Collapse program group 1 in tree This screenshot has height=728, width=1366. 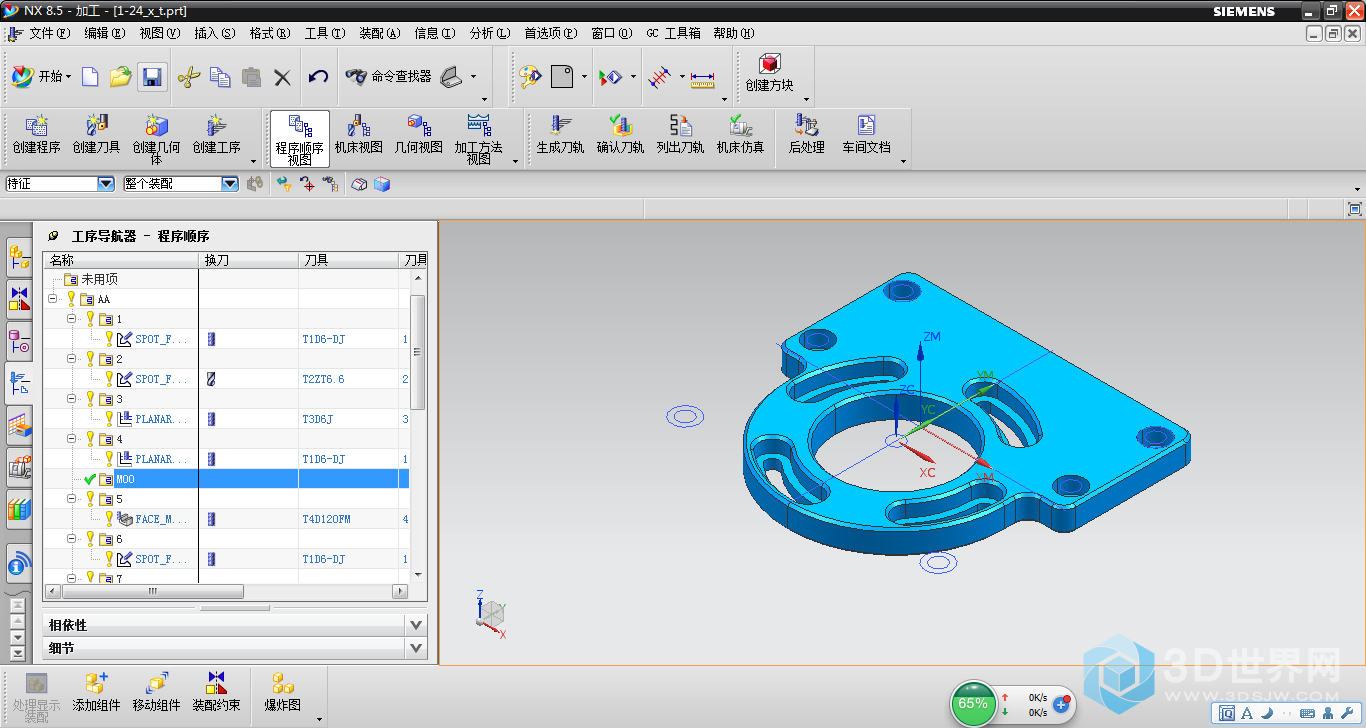point(72,319)
